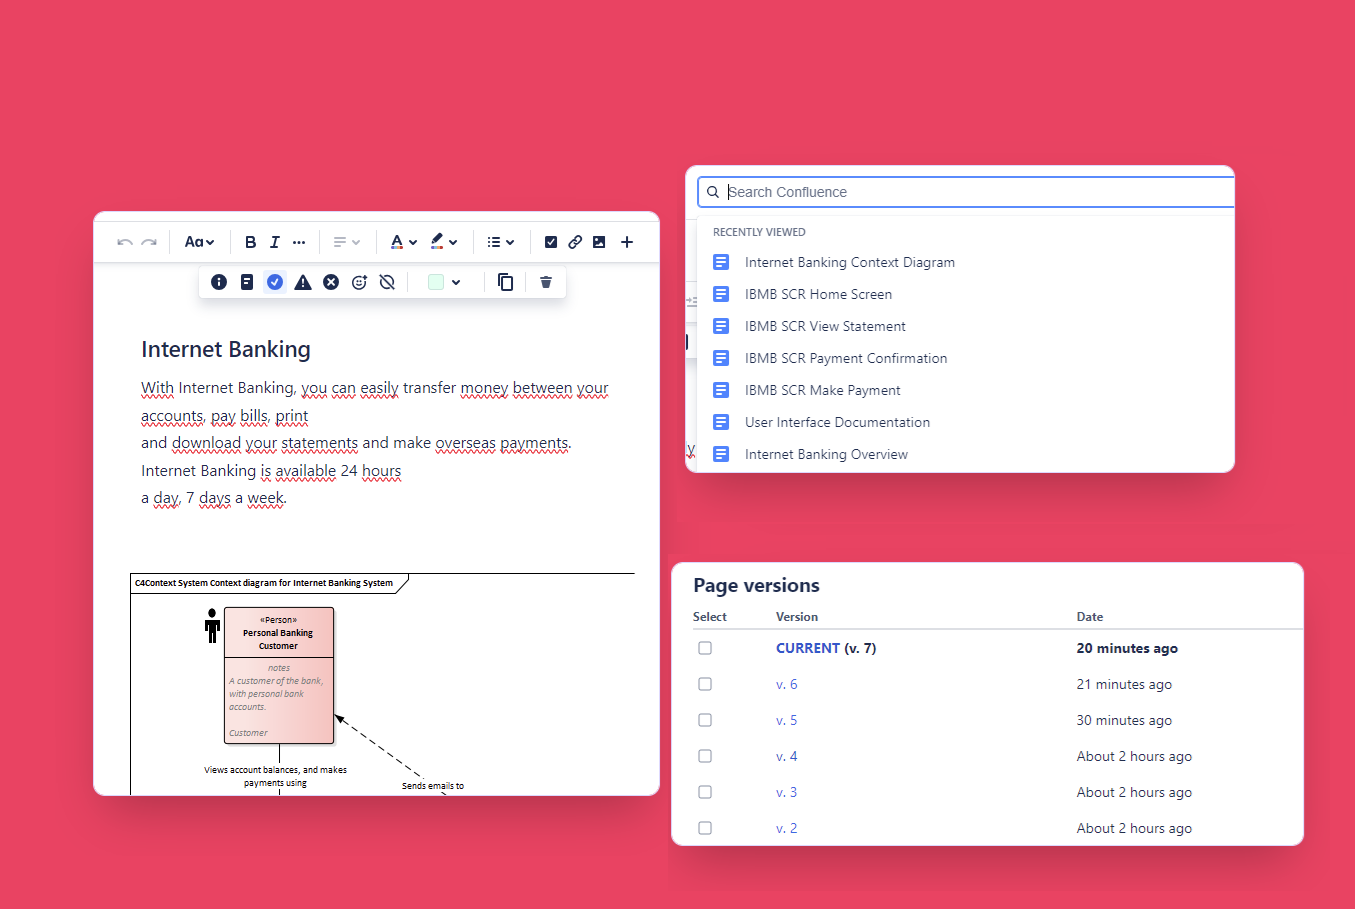
Task: Check the CURRENT (v. 7) version box
Action: [705, 648]
